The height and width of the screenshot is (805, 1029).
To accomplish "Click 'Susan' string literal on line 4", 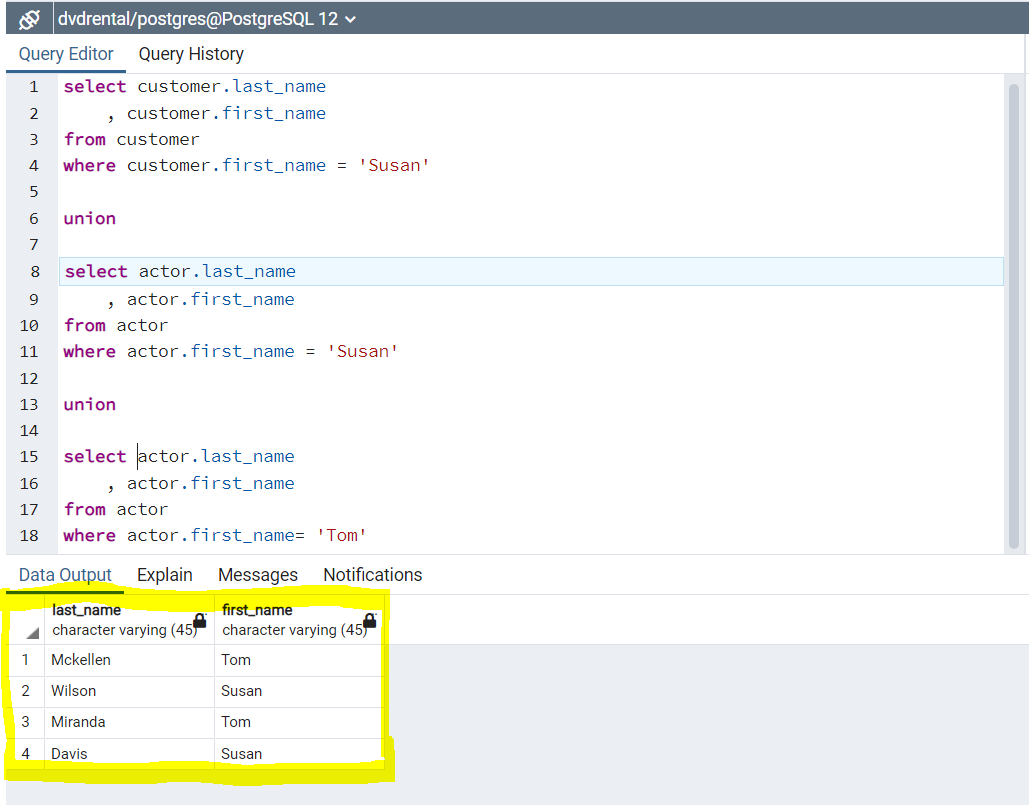I will pyautogui.click(x=394, y=165).
